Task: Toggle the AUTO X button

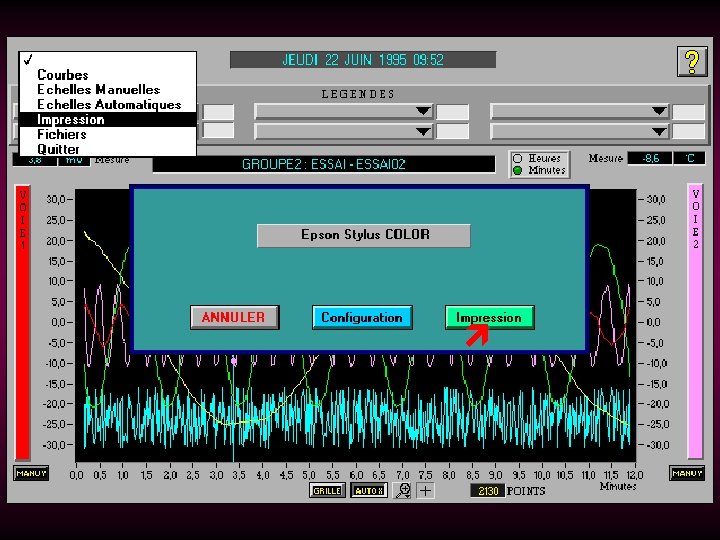Action: point(369,490)
